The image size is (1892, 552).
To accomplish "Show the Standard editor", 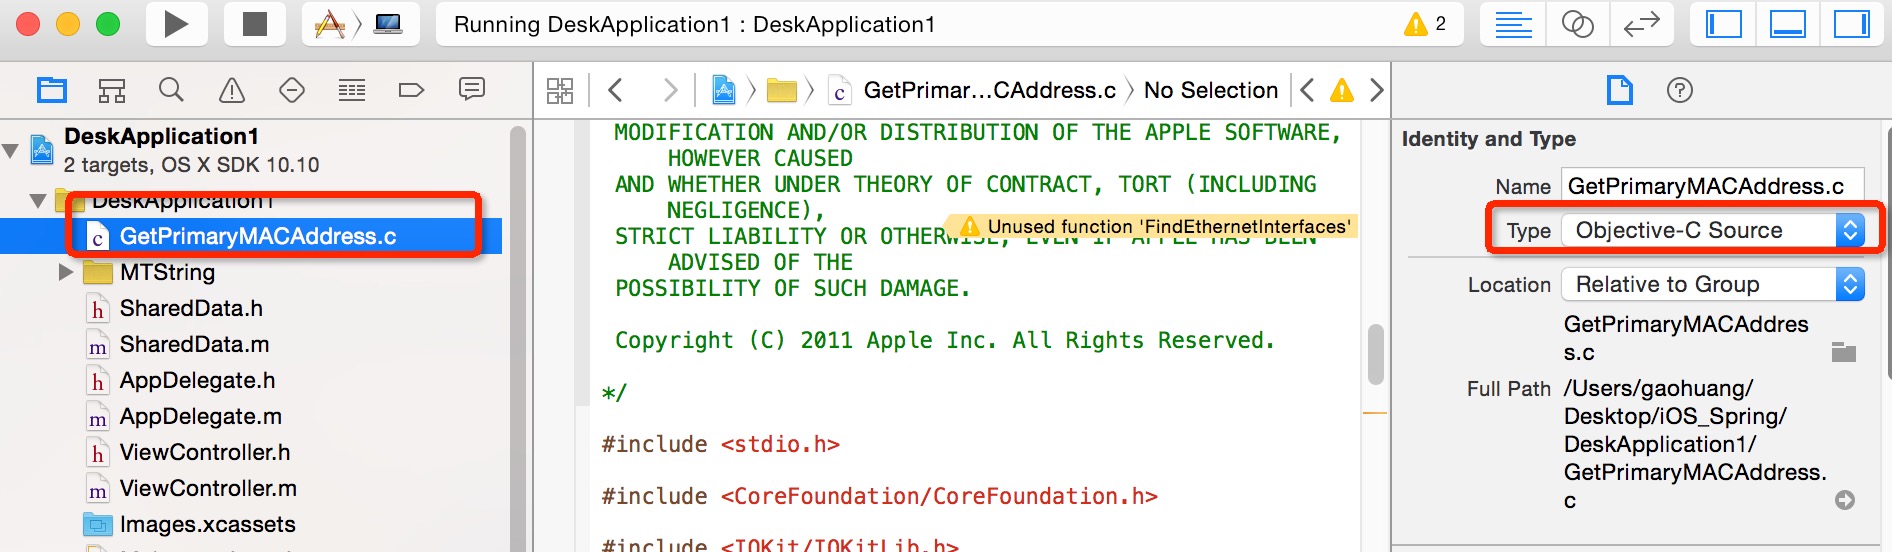I will 1513,24.
